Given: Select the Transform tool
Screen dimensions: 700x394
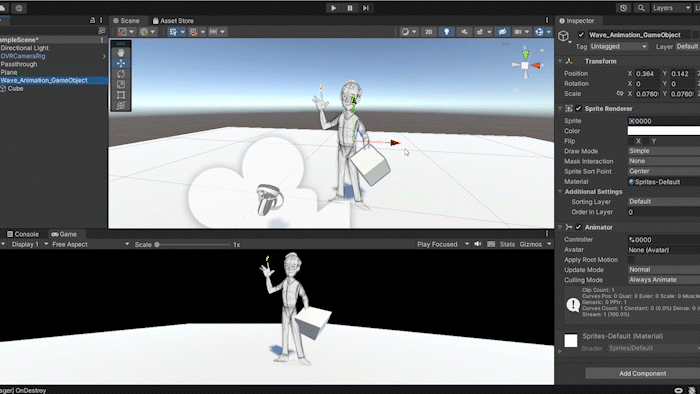Looking at the screenshot, I should click(121, 106).
